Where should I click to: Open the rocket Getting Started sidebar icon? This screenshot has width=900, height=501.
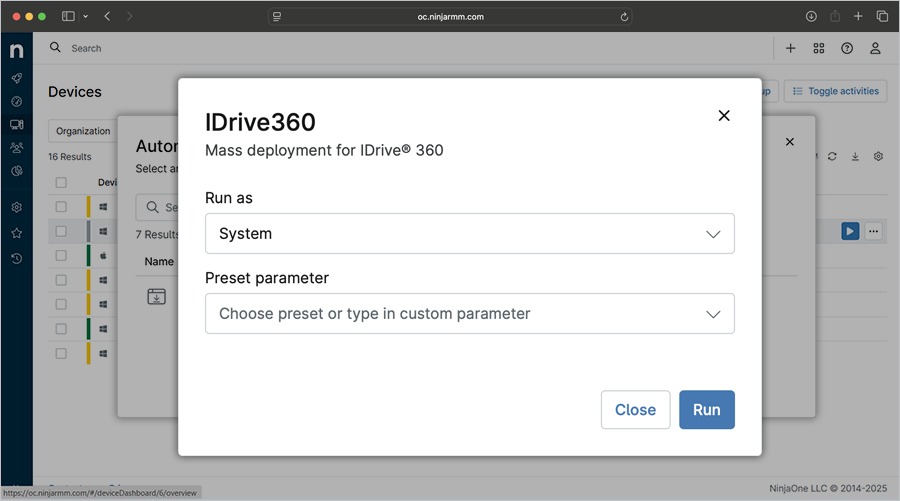[16, 78]
